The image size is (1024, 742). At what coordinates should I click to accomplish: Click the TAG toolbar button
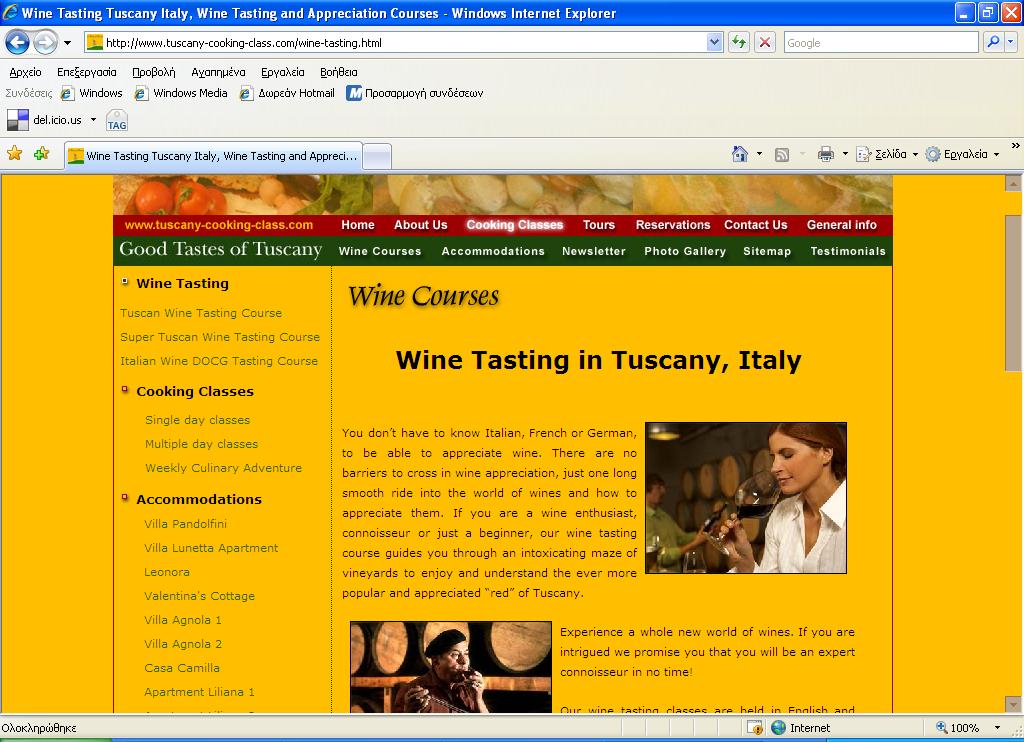coord(117,121)
